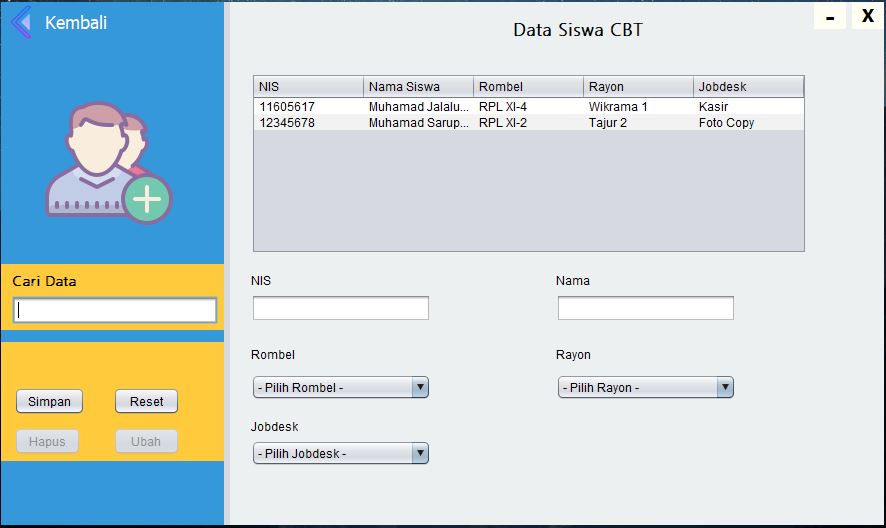
Task: Sort by the NIS column header
Action: coord(309,86)
